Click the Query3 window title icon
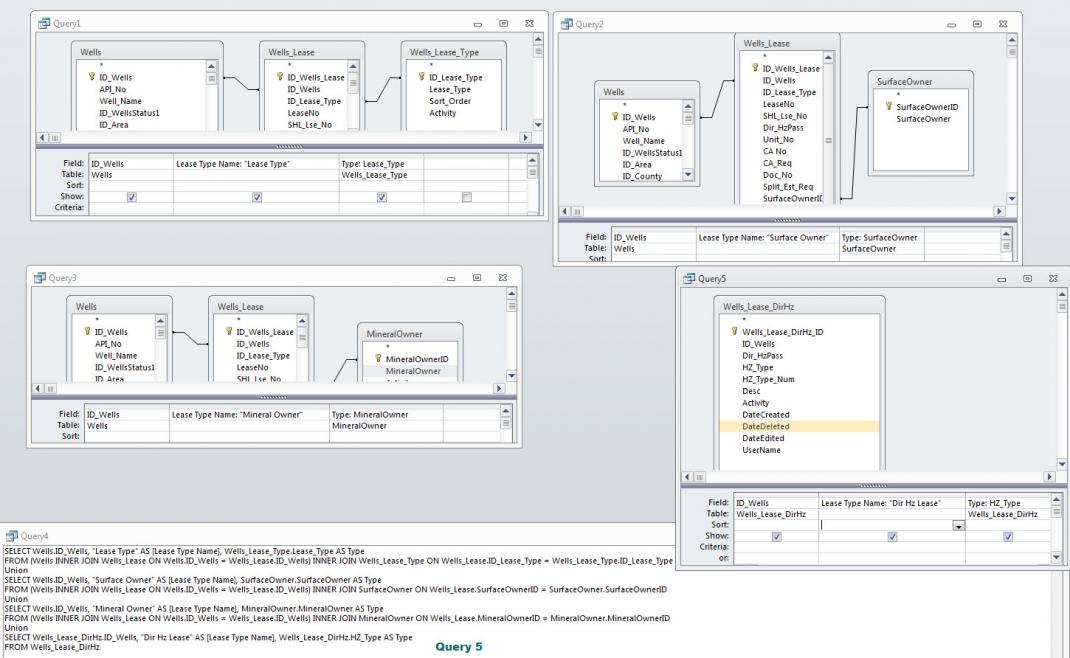The image size is (1070, 658). point(41,277)
